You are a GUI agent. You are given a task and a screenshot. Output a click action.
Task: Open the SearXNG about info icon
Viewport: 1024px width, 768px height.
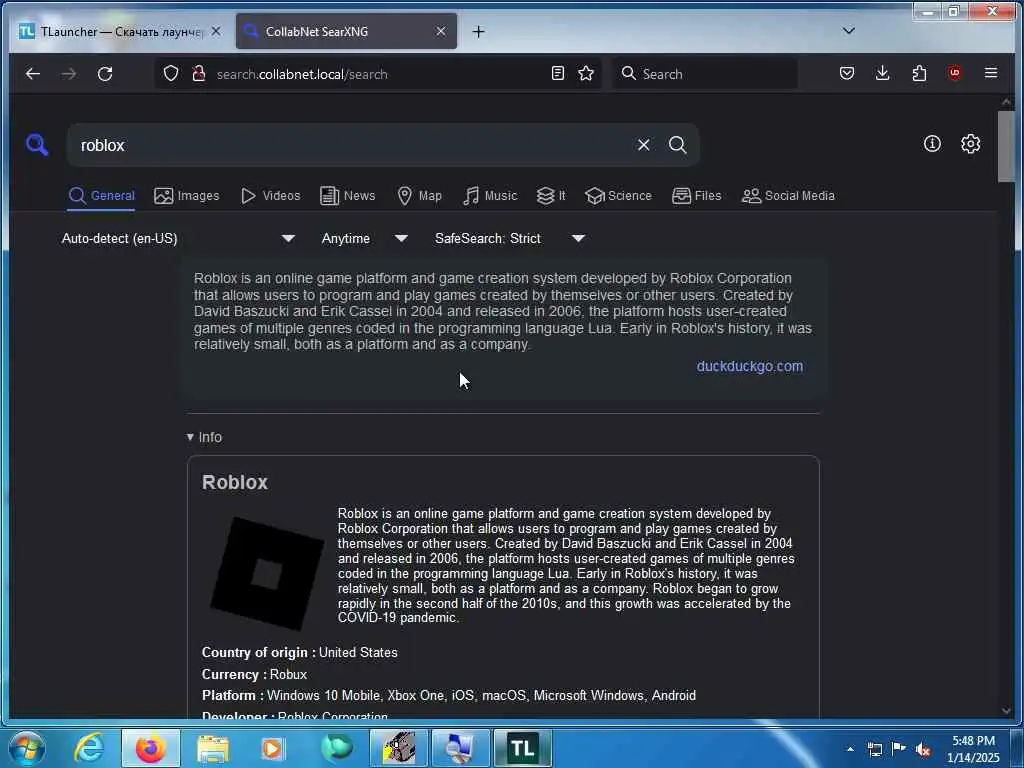click(932, 144)
